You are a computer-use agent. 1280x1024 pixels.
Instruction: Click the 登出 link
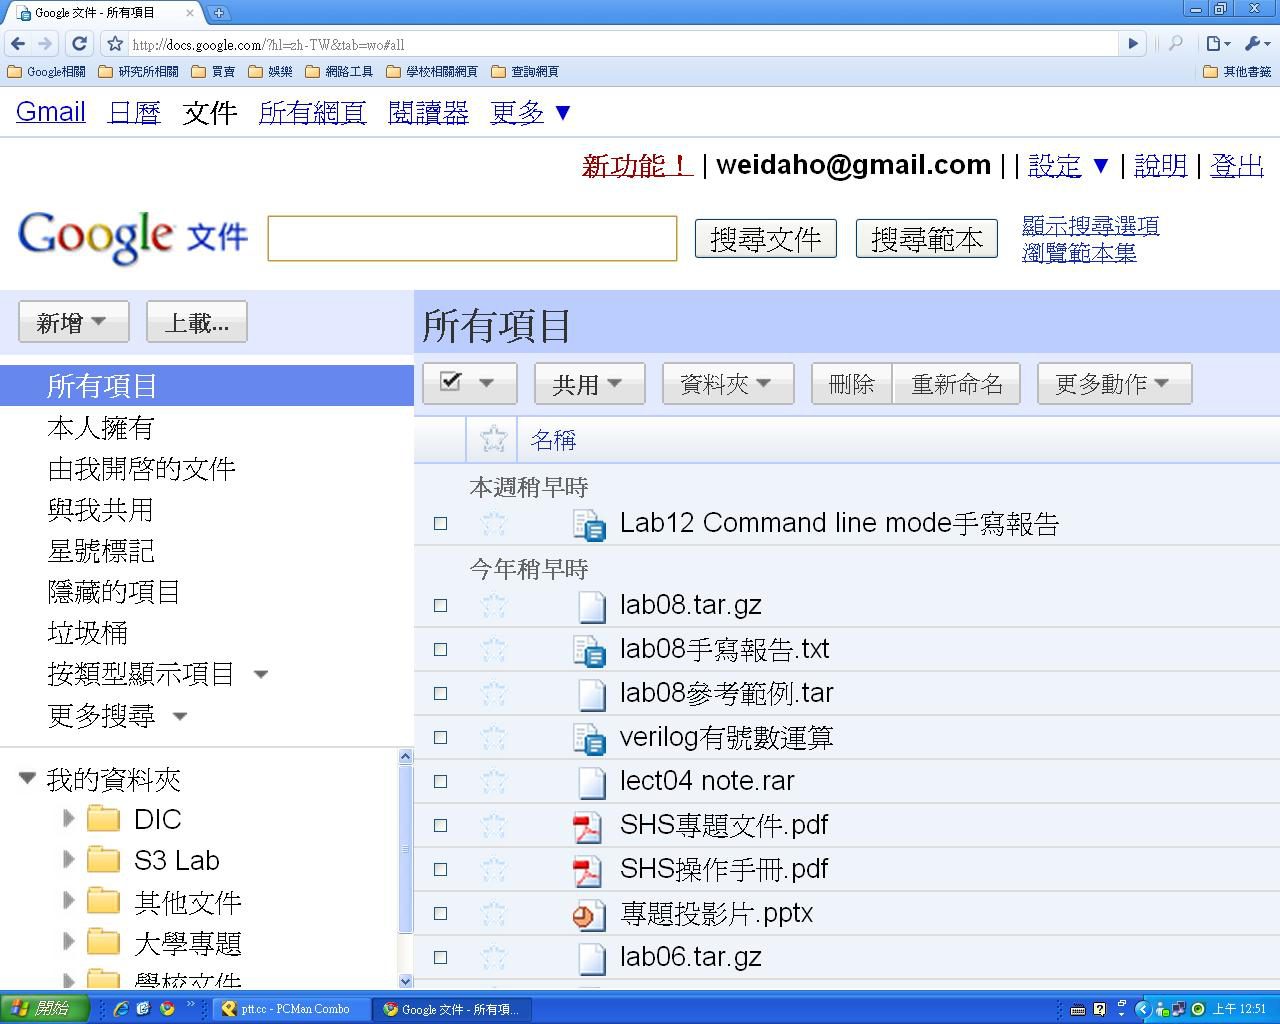click(x=1237, y=165)
